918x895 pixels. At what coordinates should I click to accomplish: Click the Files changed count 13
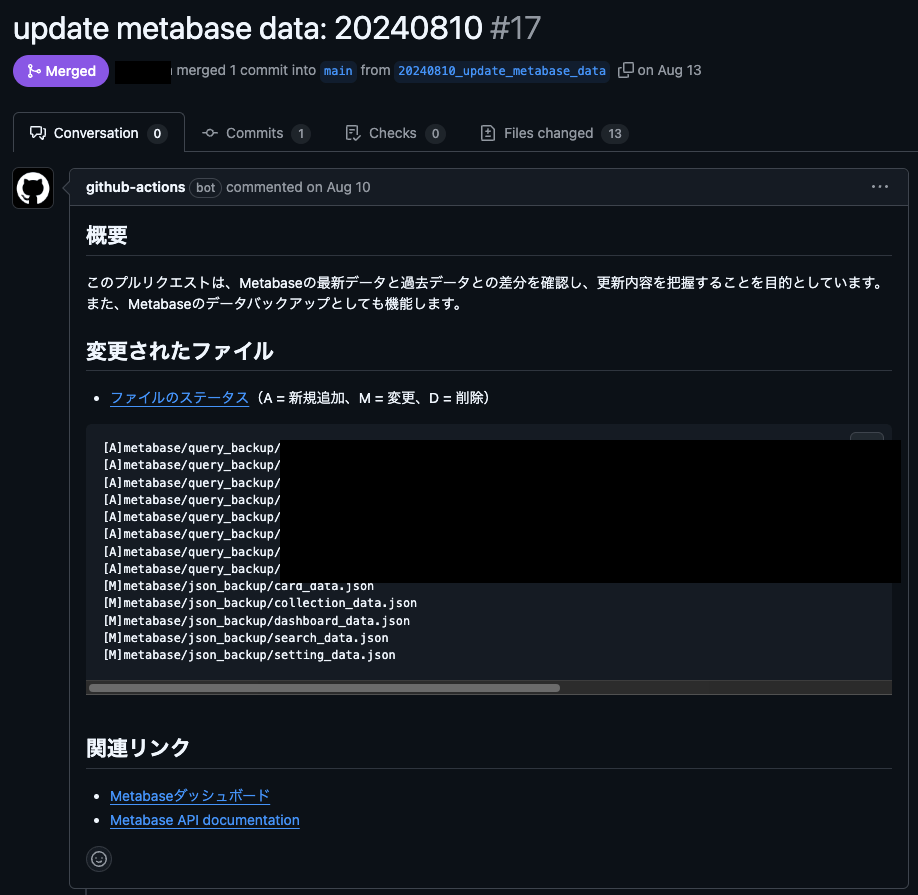[615, 133]
